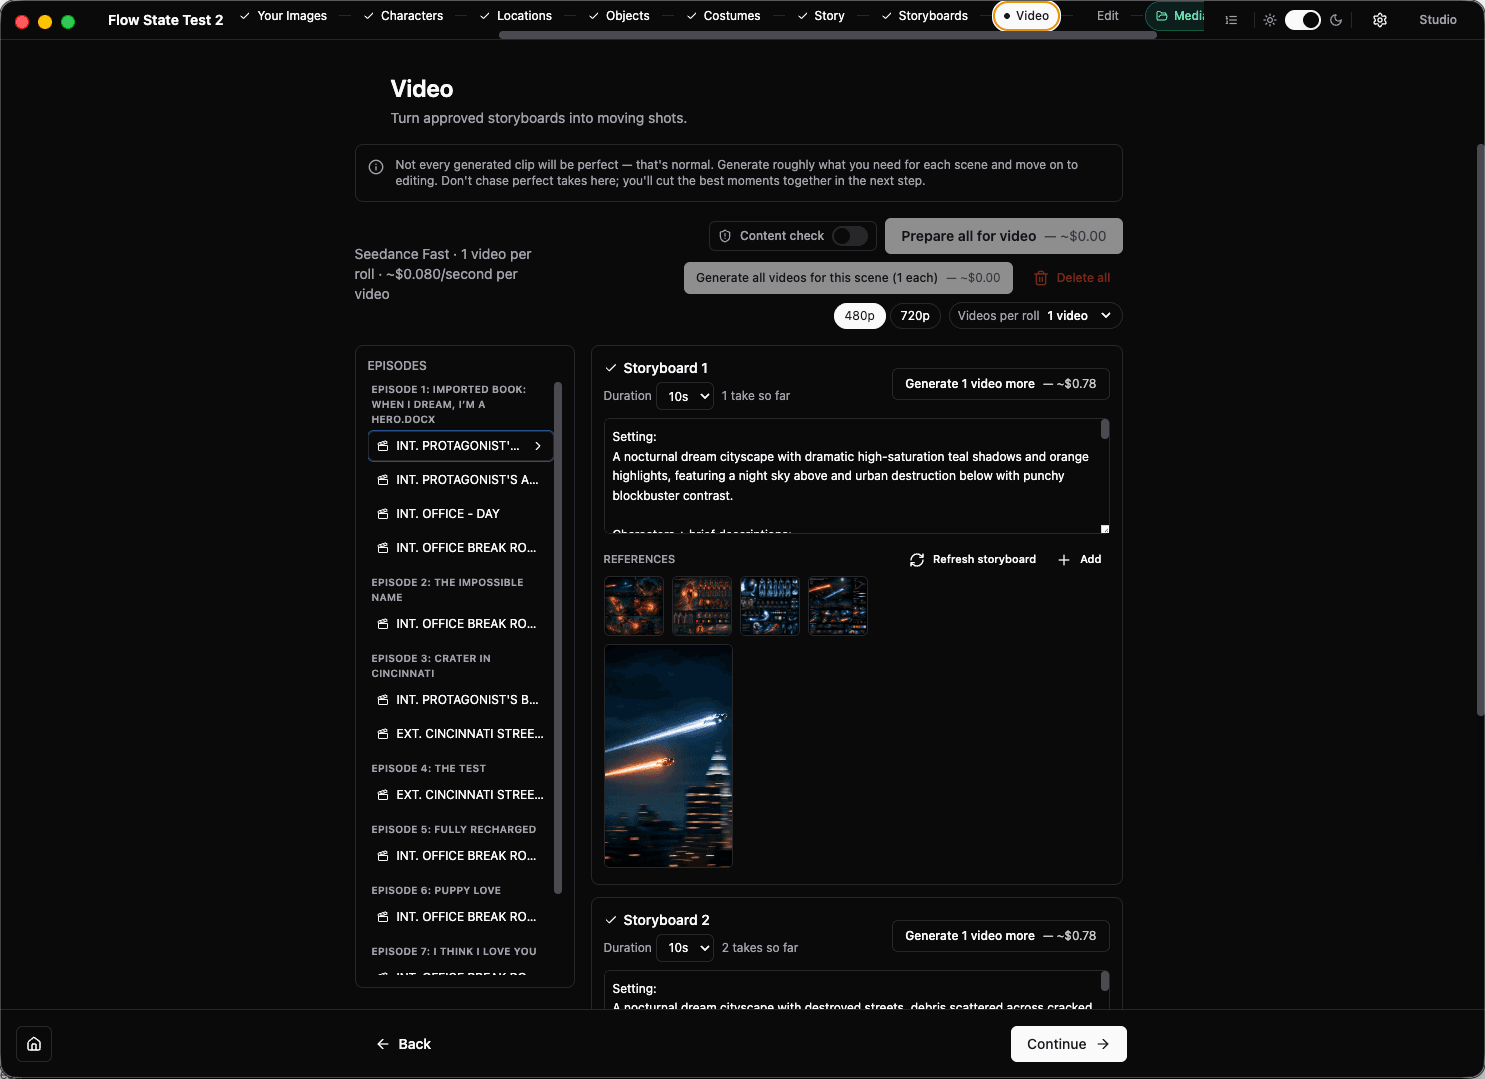Select the INT. OFFICE - DAY scene

point(460,514)
